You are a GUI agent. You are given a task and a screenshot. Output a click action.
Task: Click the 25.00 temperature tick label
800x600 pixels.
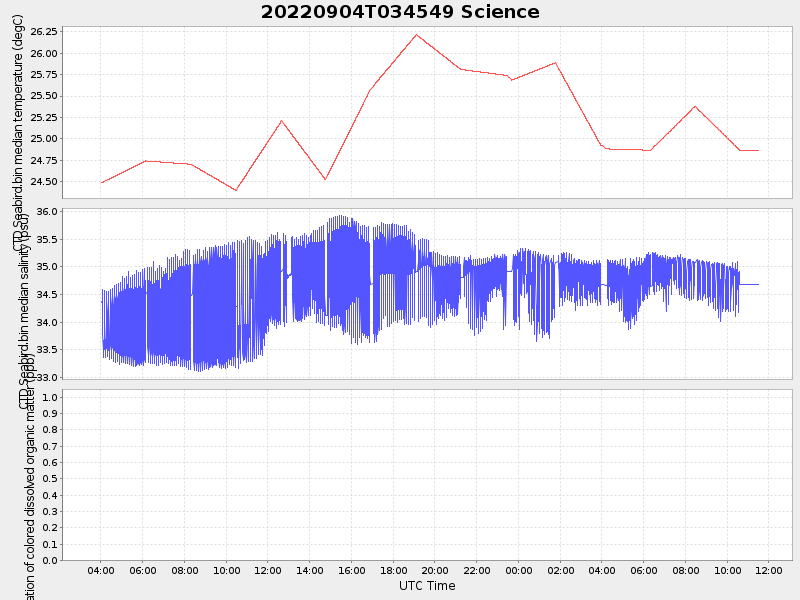(x=44, y=139)
